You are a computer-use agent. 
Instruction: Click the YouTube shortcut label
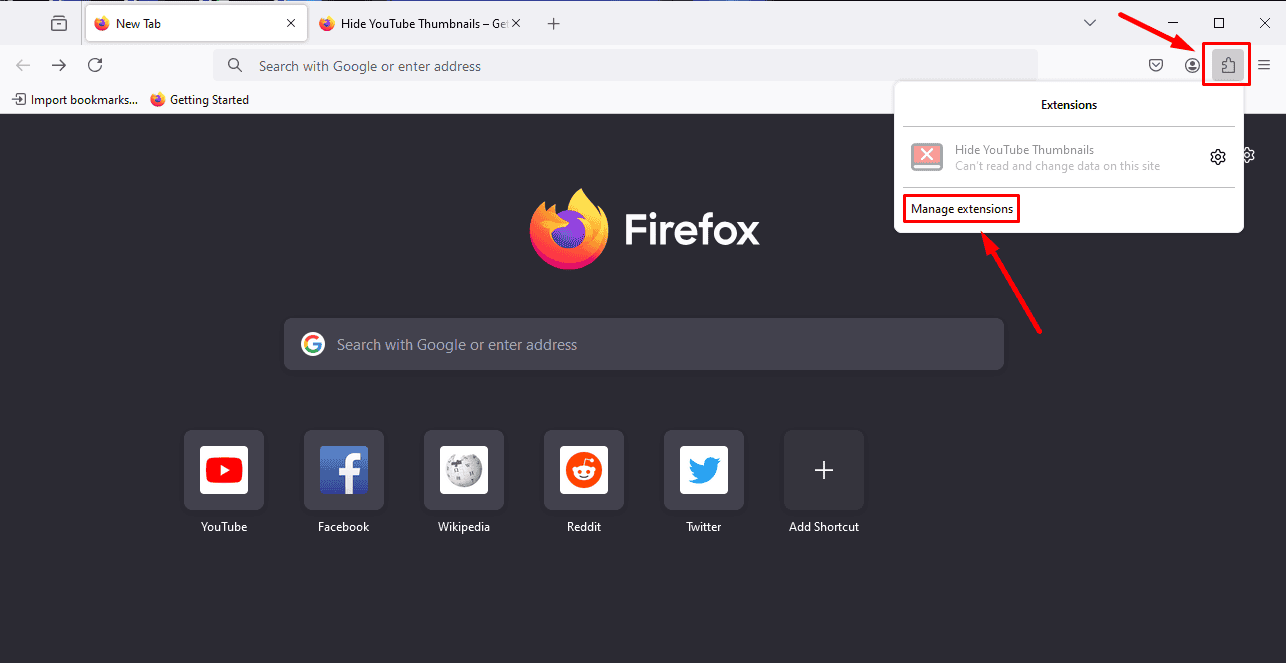(224, 527)
